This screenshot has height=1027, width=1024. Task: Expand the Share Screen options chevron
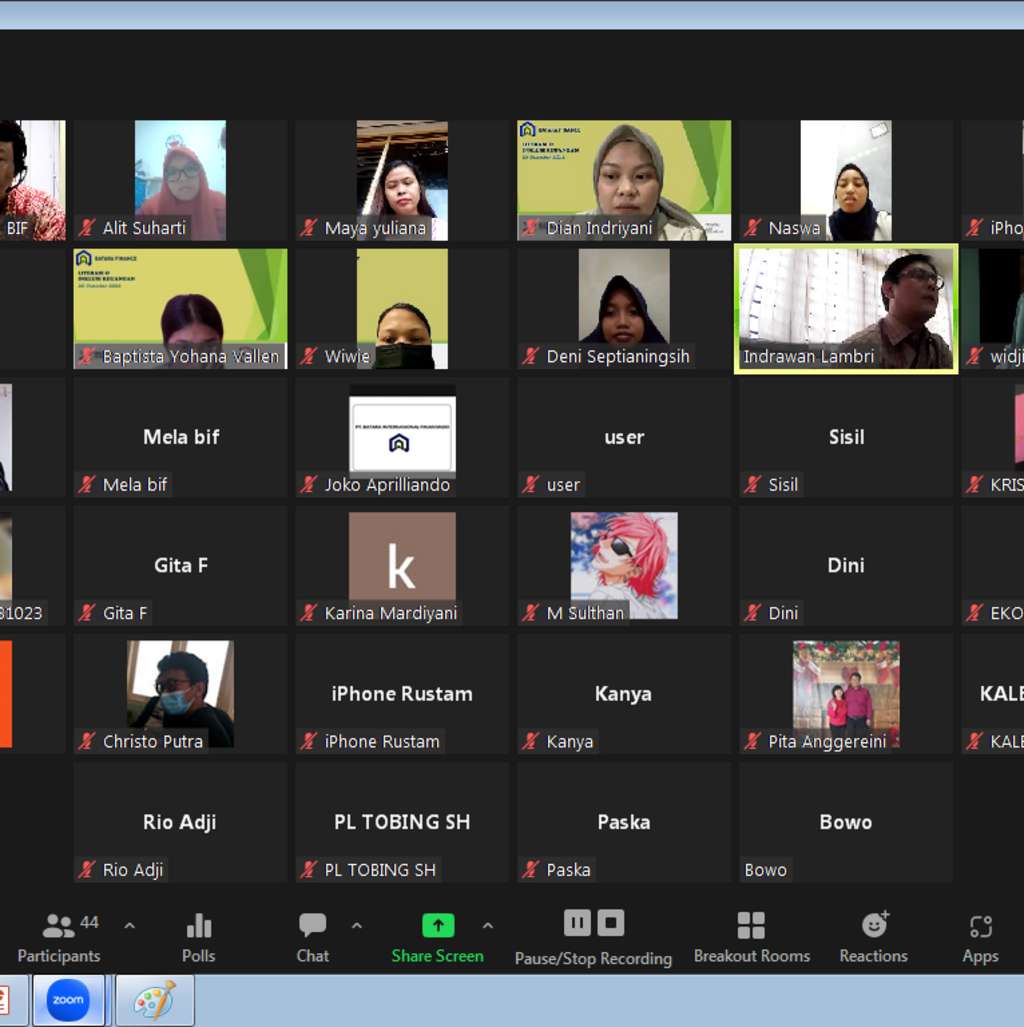[488, 926]
